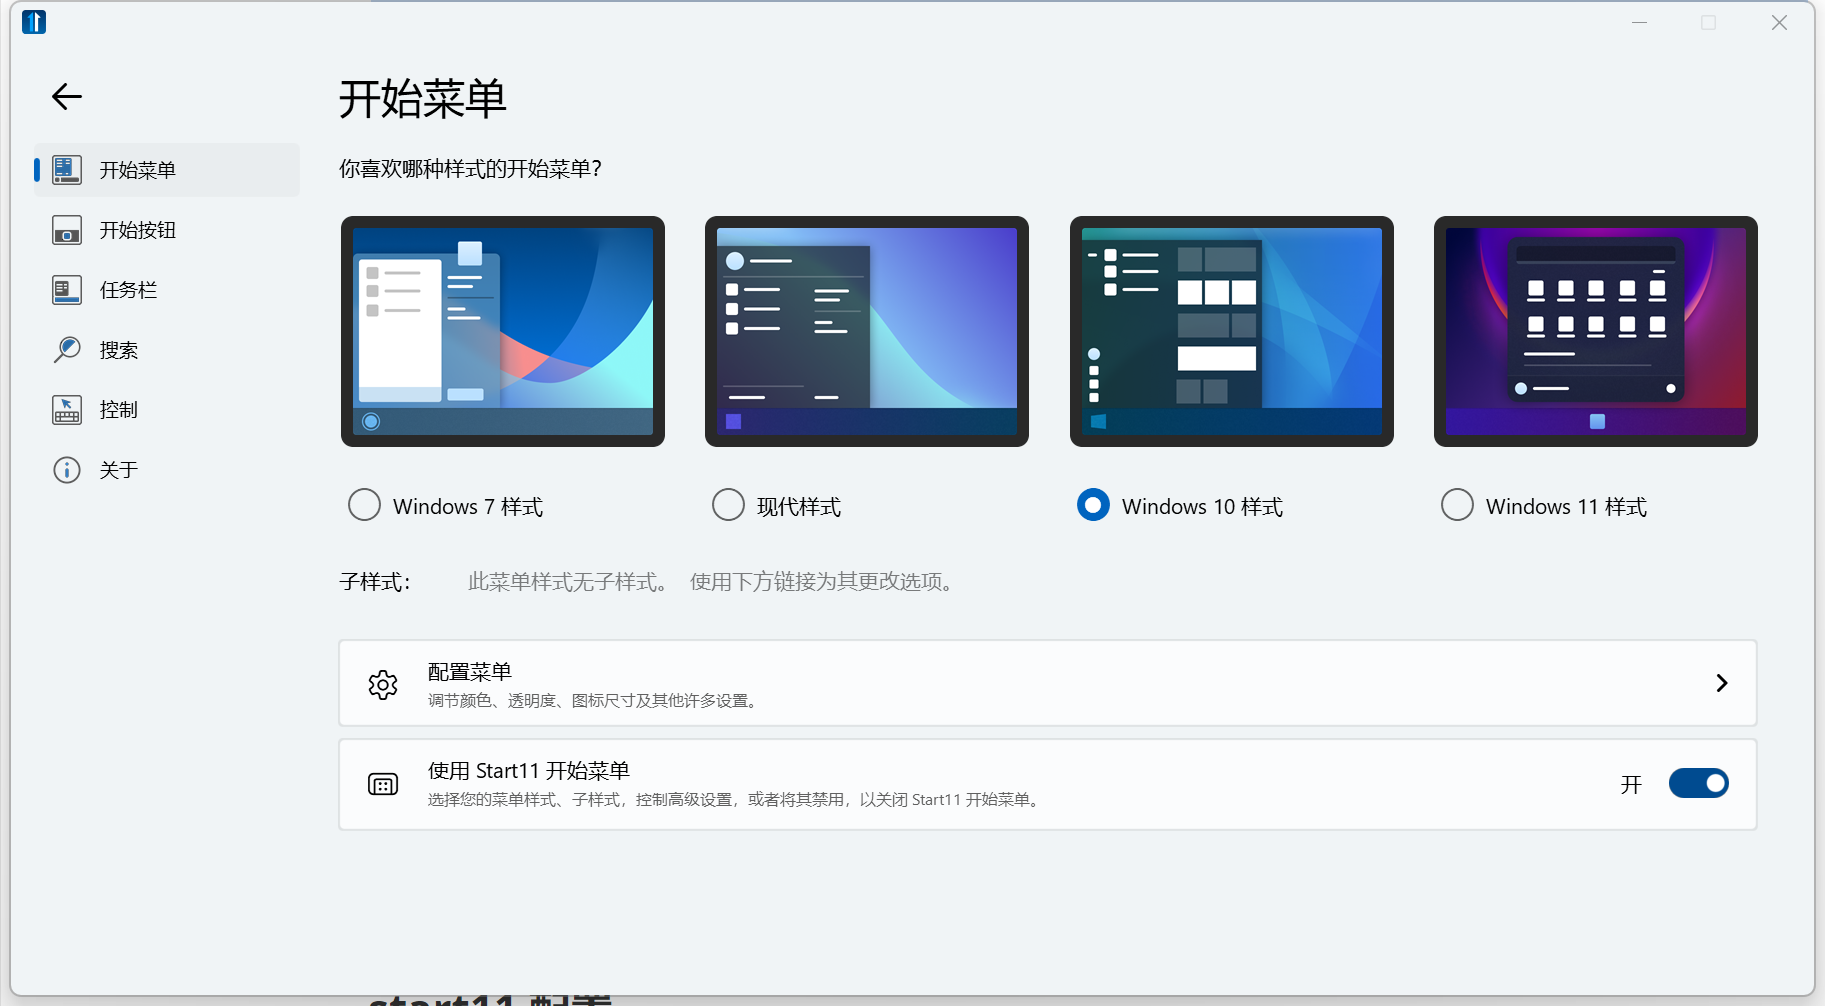Screen dimensions: 1825x1006
Task: Click the 调节颜色、透明度 description text
Action: tap(595, 701)
